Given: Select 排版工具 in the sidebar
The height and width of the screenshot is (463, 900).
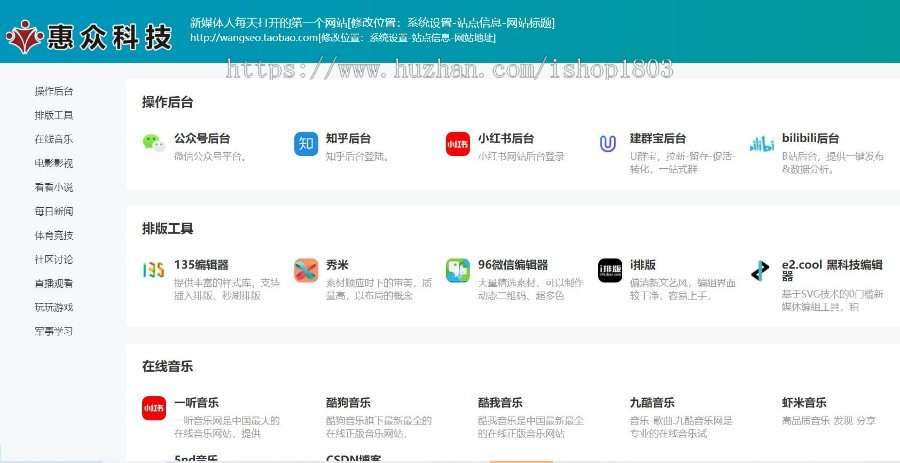Looking at the screenshot, I should [54, 115].
